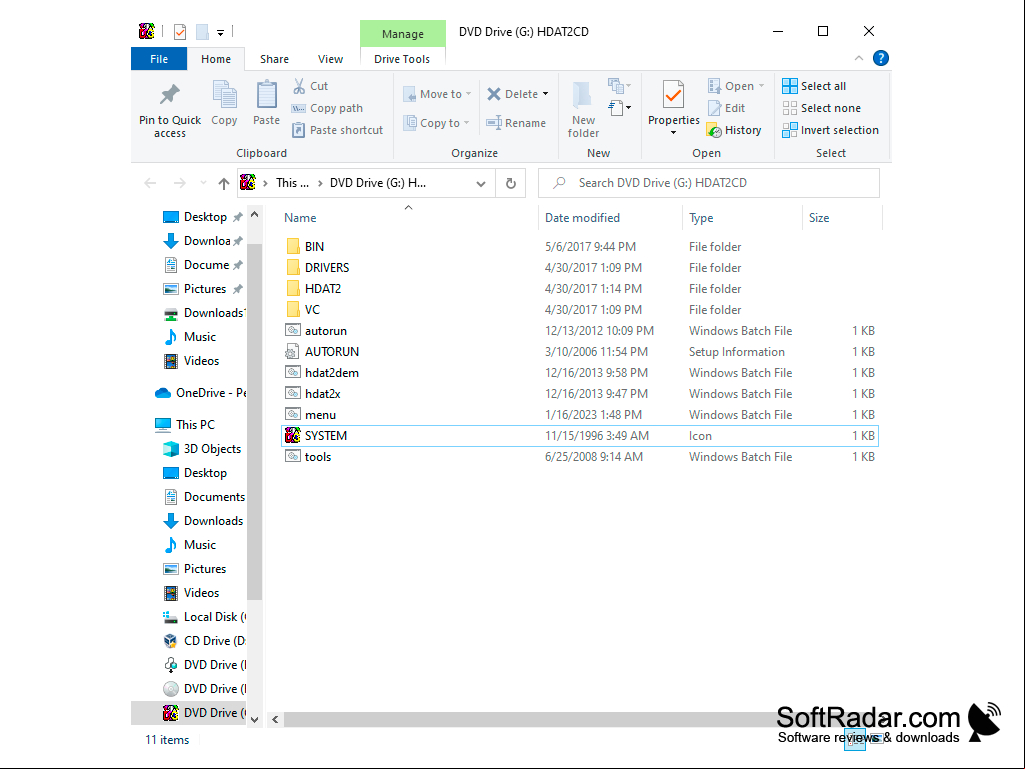
Task: Click the sidebar scroll down arrow
Action: point(254,719)
